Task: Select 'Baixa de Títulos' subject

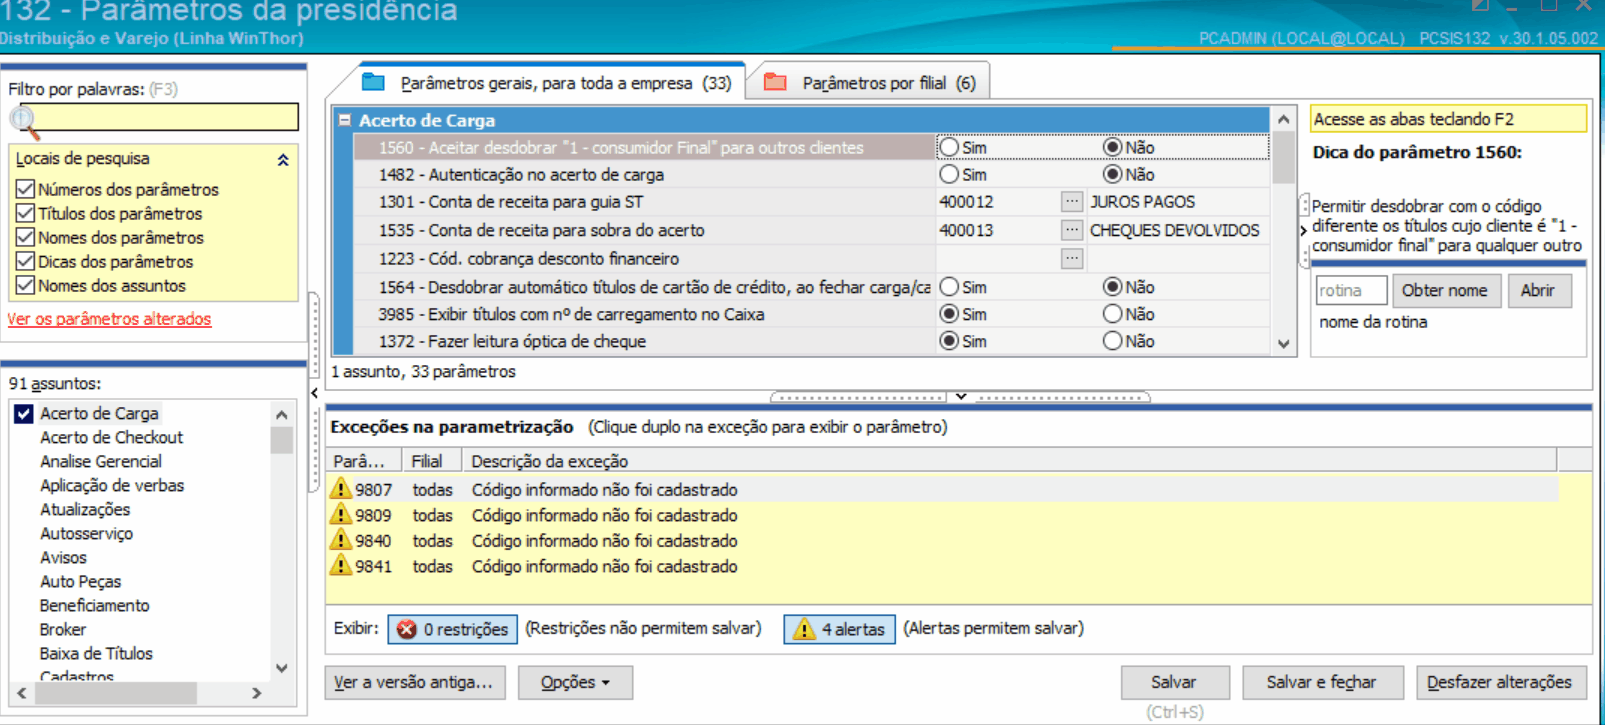Action: click(x=96, y=653)
